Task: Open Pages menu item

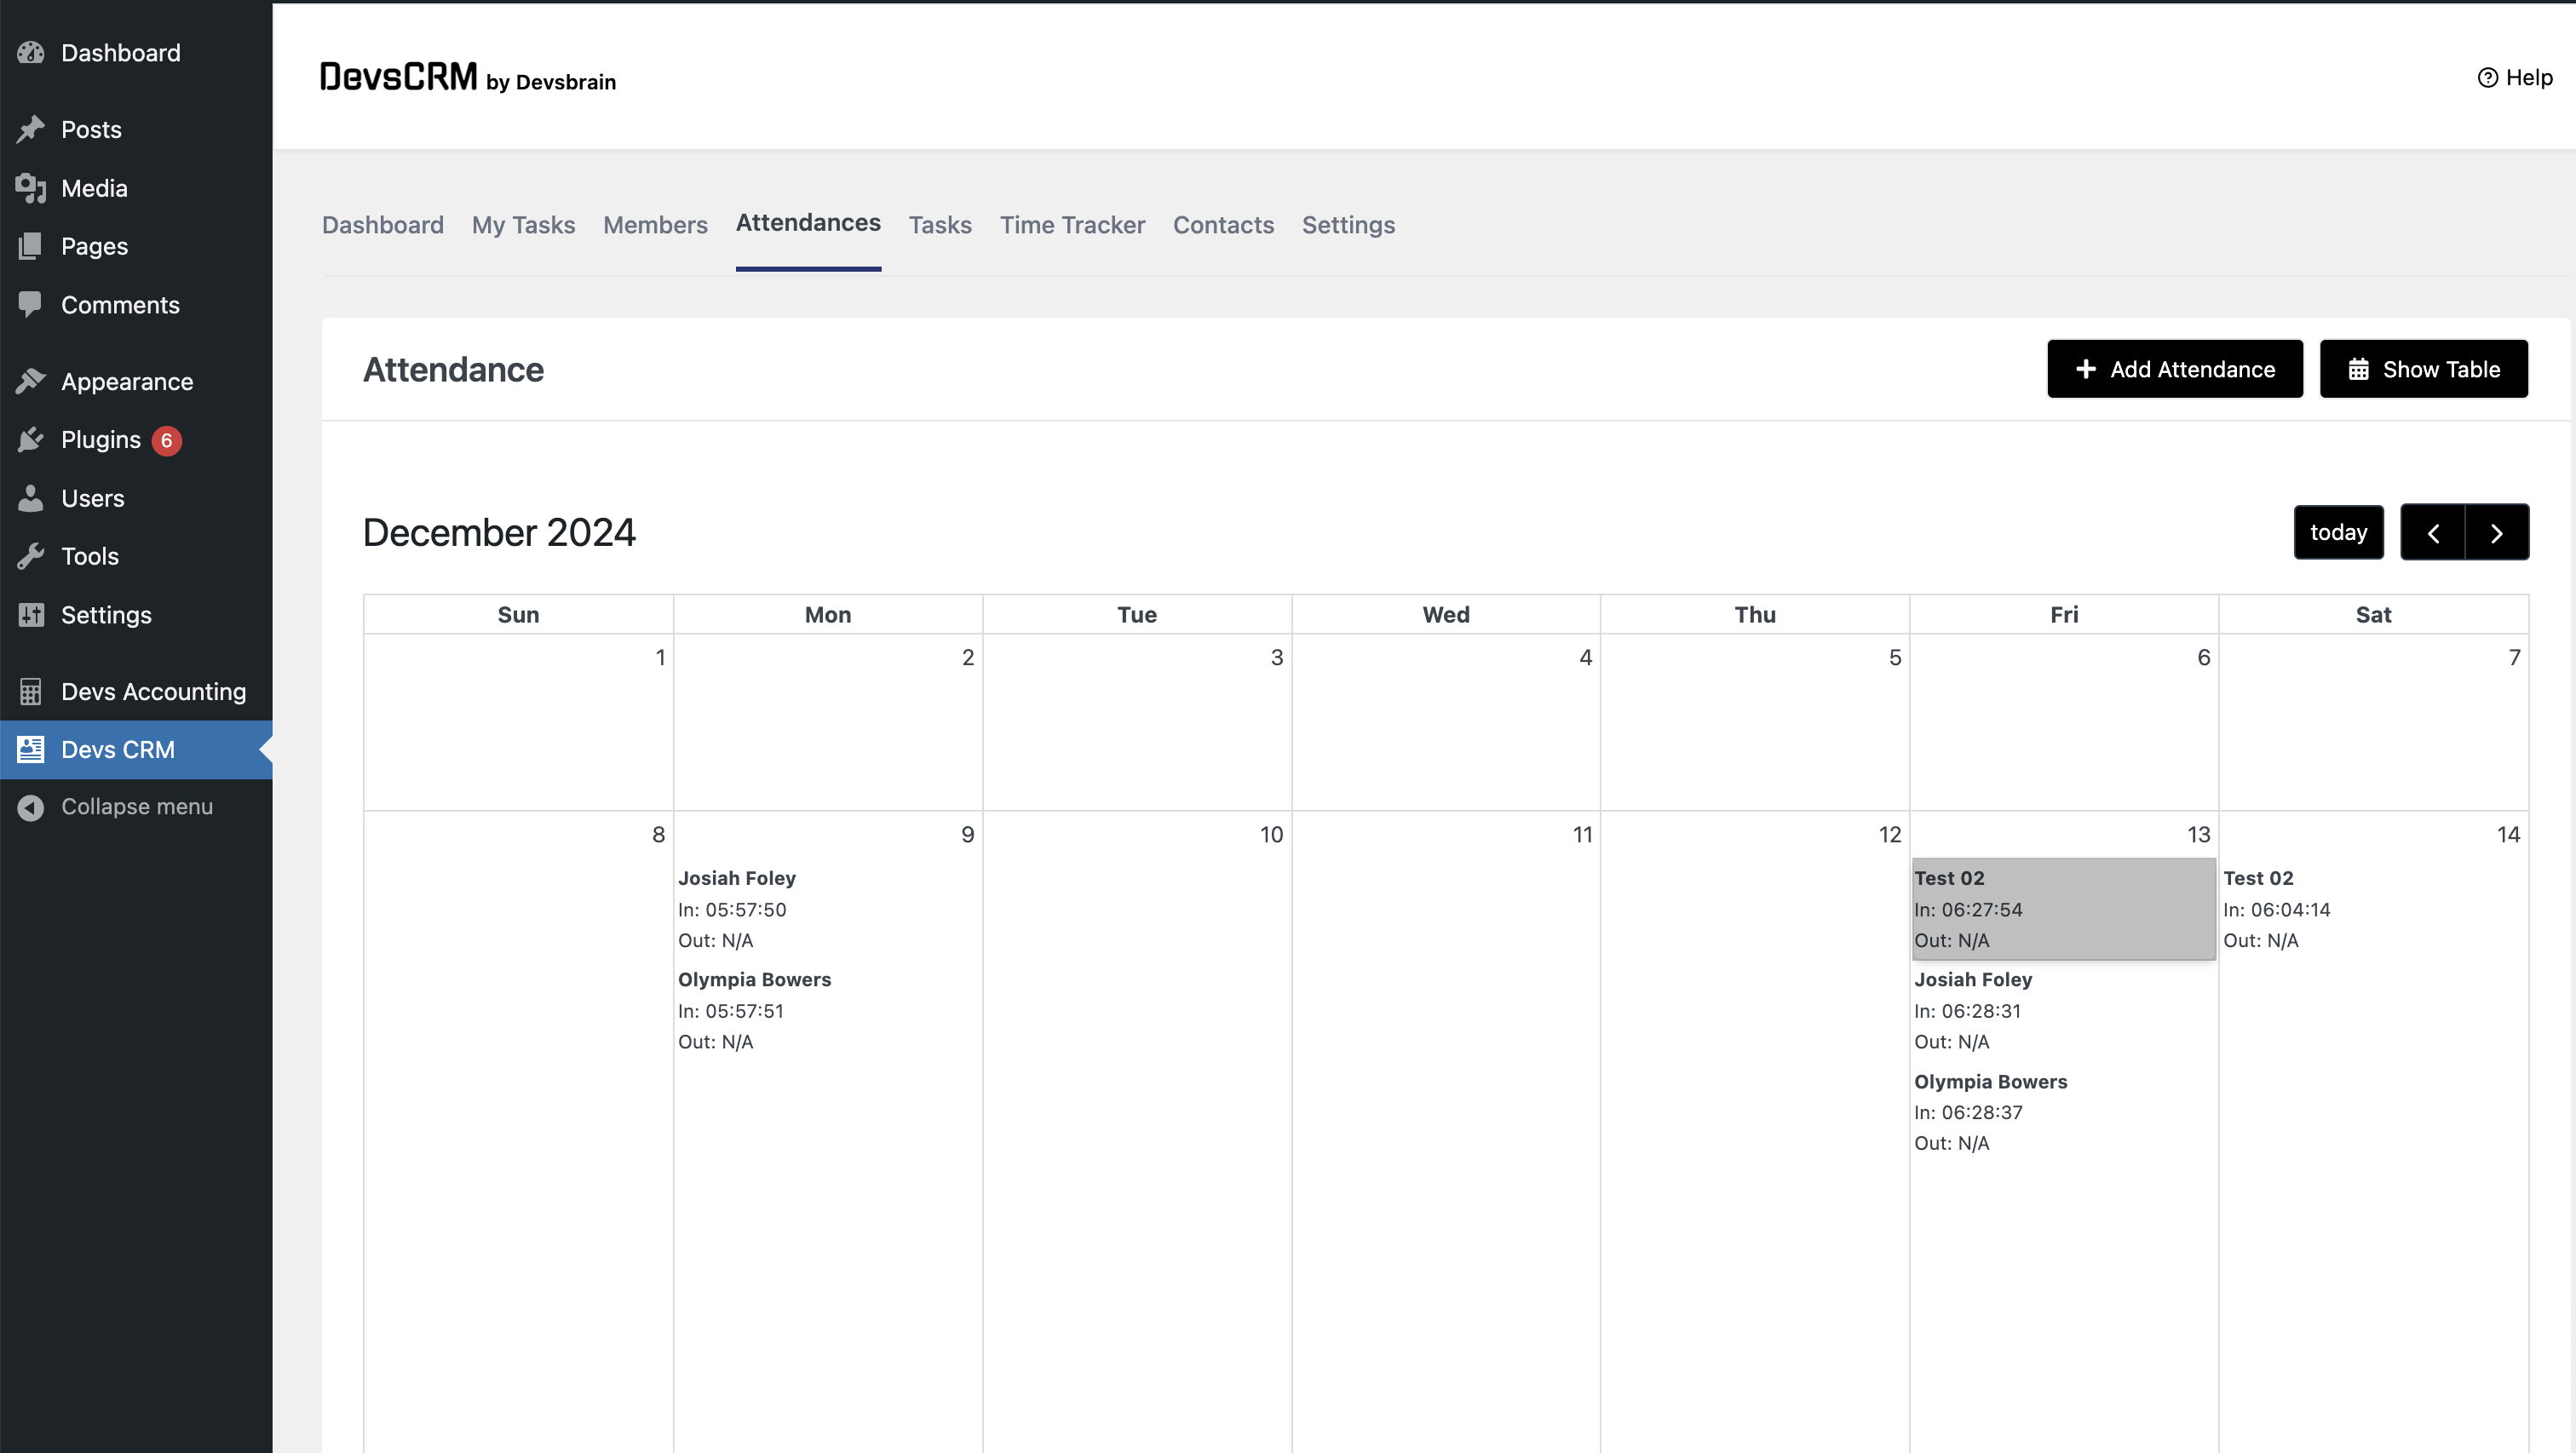Action: coord(136,246)
